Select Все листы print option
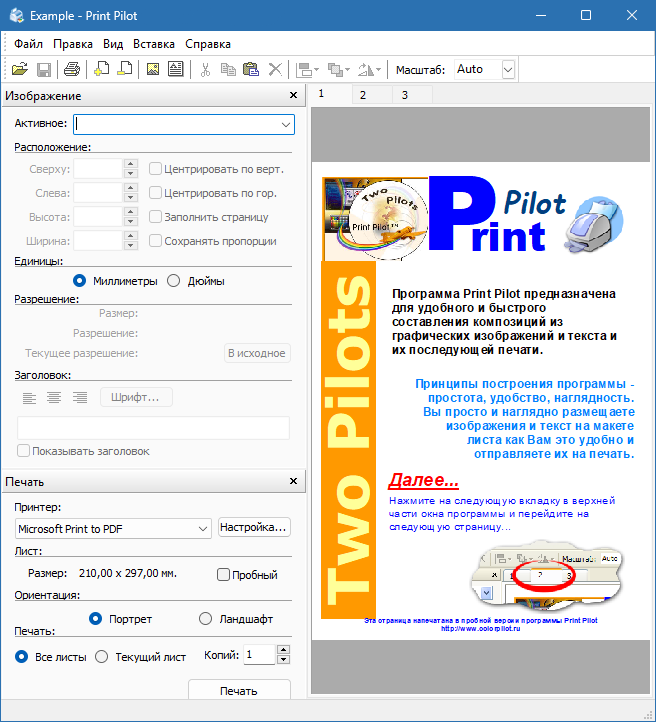Viewport: 656px width, 722px height. click(x=21, y=657)
